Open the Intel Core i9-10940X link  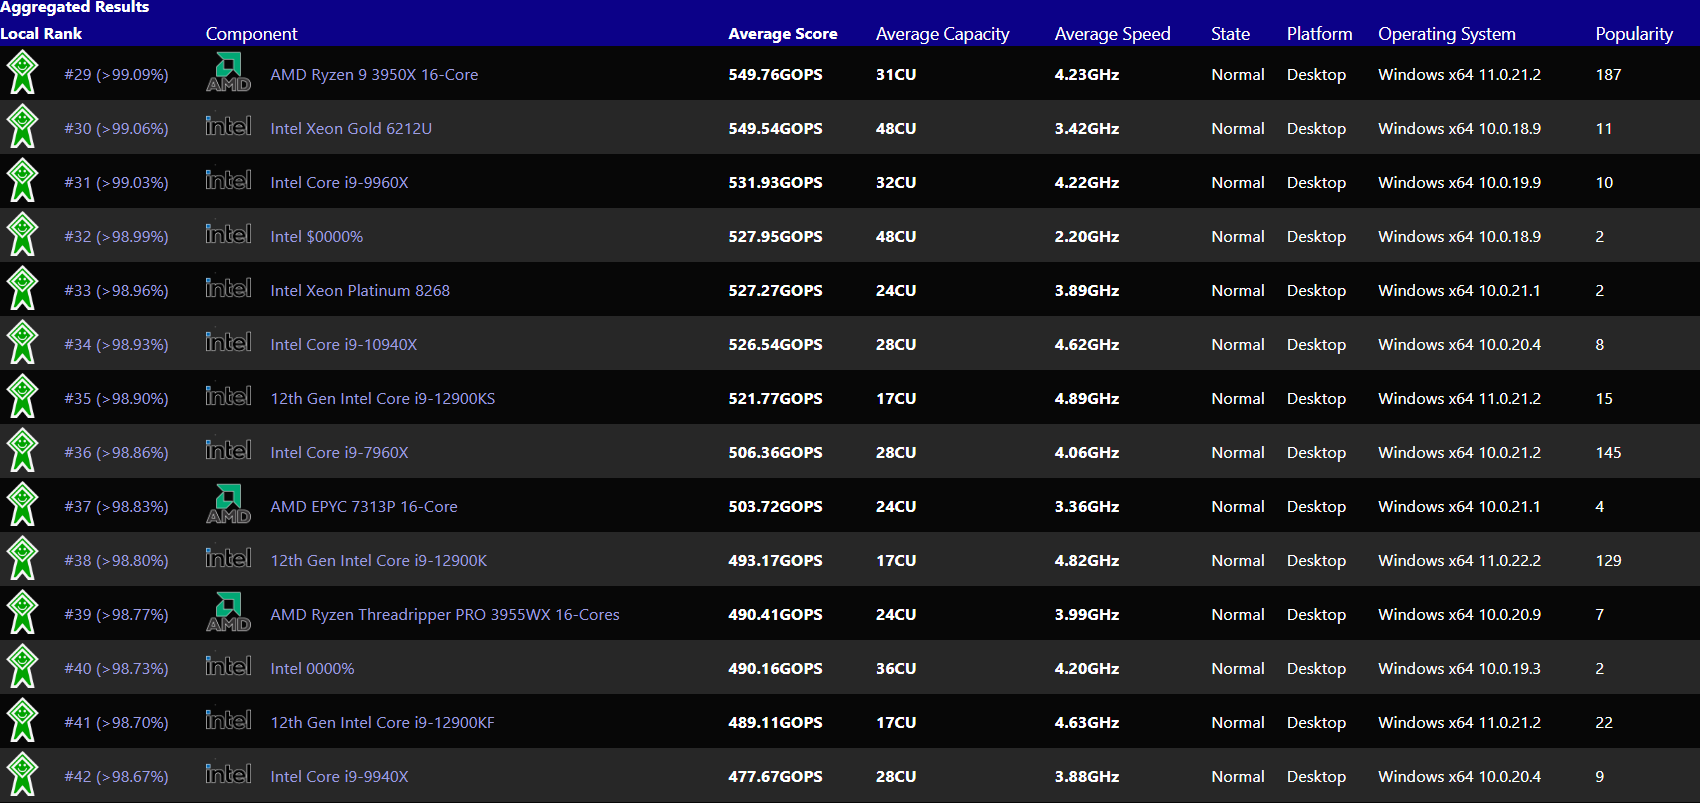click(343, 345)
